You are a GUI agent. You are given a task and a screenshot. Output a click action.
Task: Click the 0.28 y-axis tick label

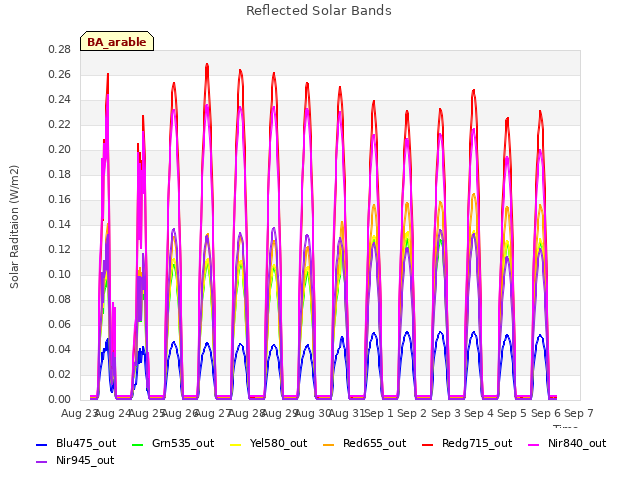pyautogui.click(x=60, y=49)
